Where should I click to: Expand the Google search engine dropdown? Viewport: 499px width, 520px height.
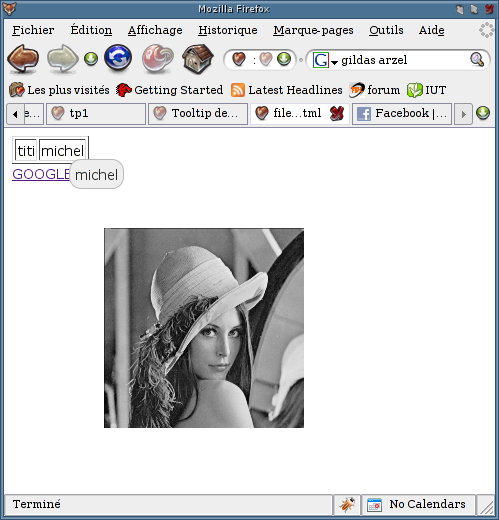pyautogui.click(x=335, y=62)
